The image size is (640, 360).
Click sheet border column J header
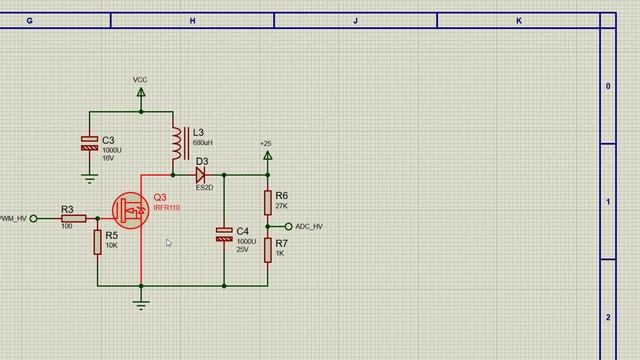click(x=356, y=20)
